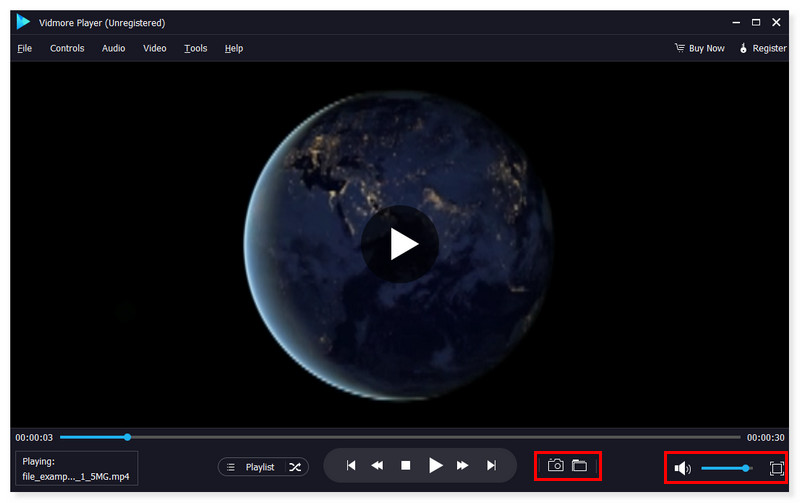Take a snapshot with the camera icon
Viewport: 800px width, 503px height.
click(x=556, y=466)
